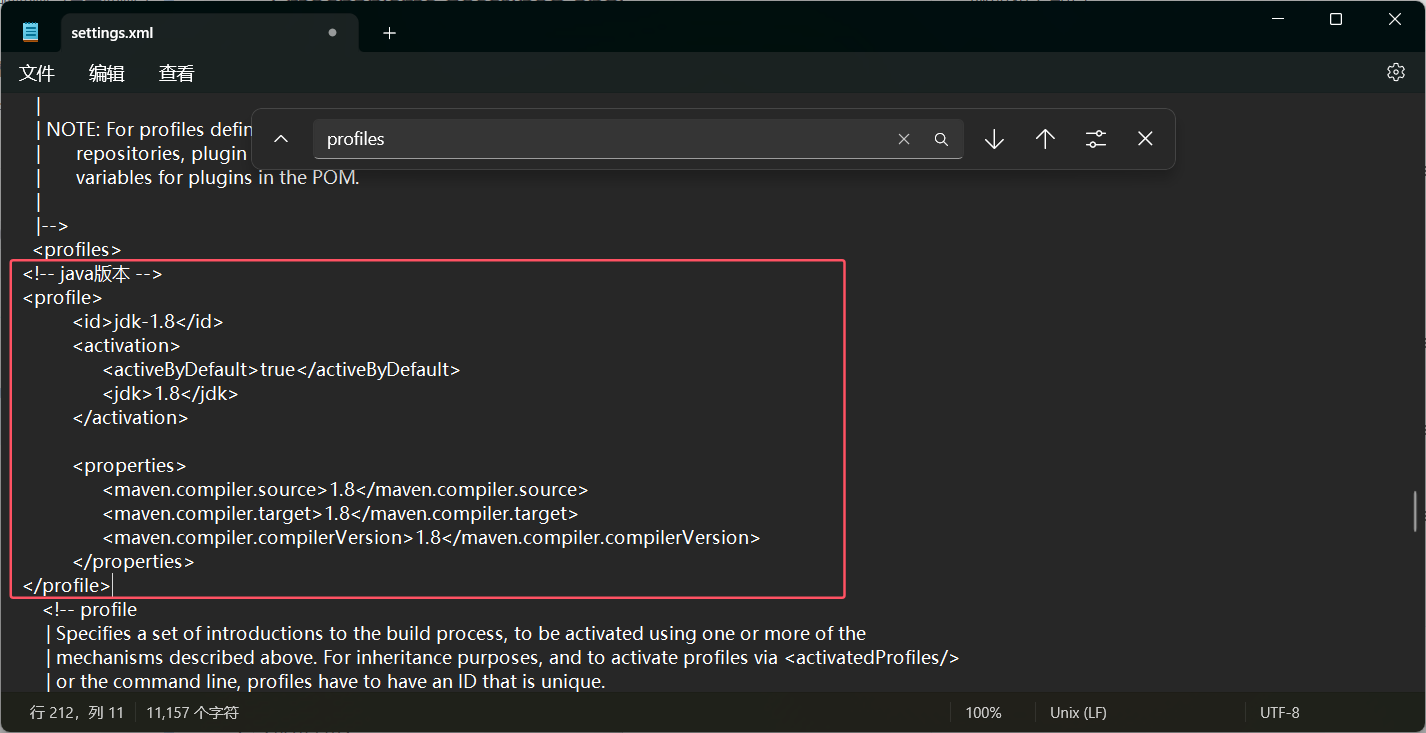Open the 编辑 menu
Image resolution: width=1426 pixels, height=733 pixels.
coord(107,73)
